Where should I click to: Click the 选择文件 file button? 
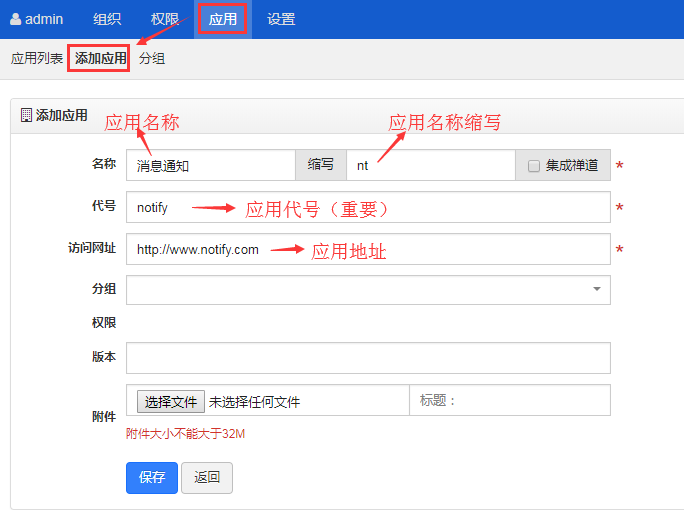[x=171, y=402]
